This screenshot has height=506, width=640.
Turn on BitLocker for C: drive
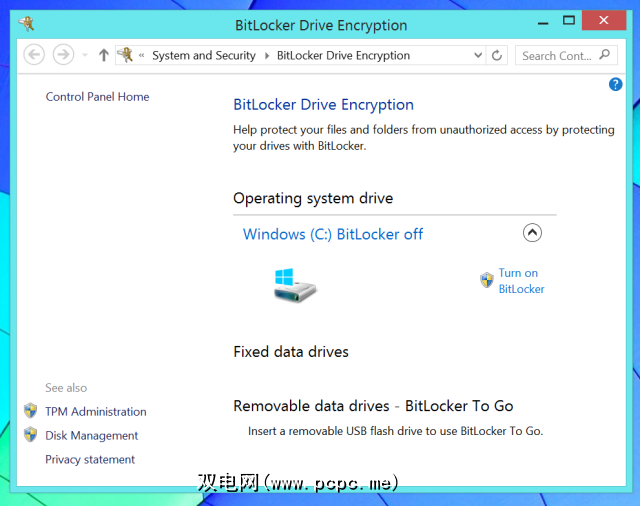click(521, 281)
